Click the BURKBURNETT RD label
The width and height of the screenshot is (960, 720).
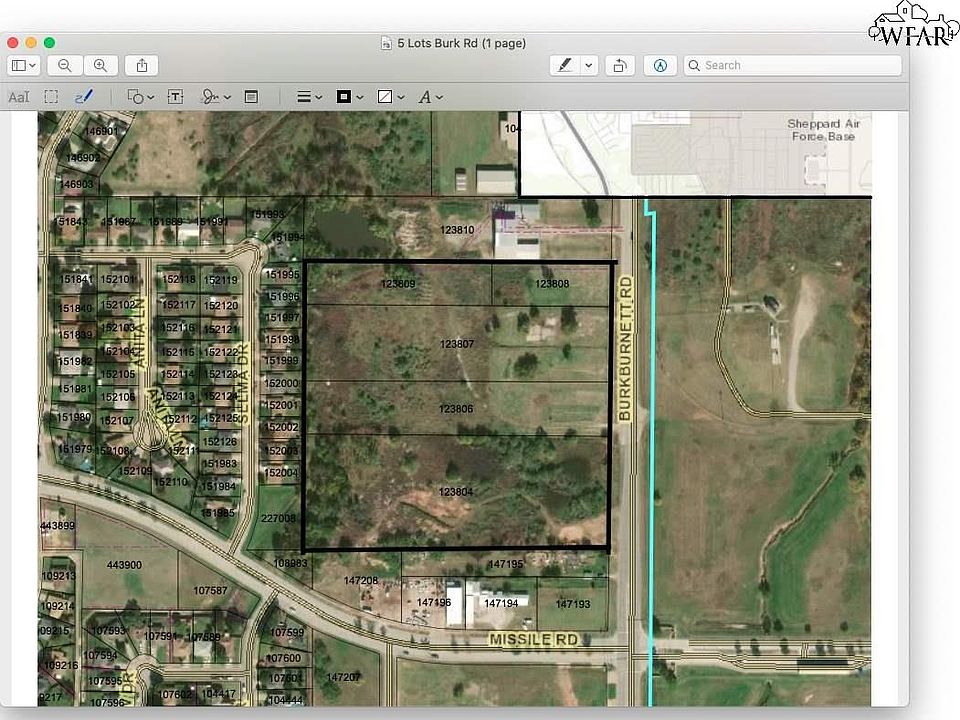tap(624, 349)
